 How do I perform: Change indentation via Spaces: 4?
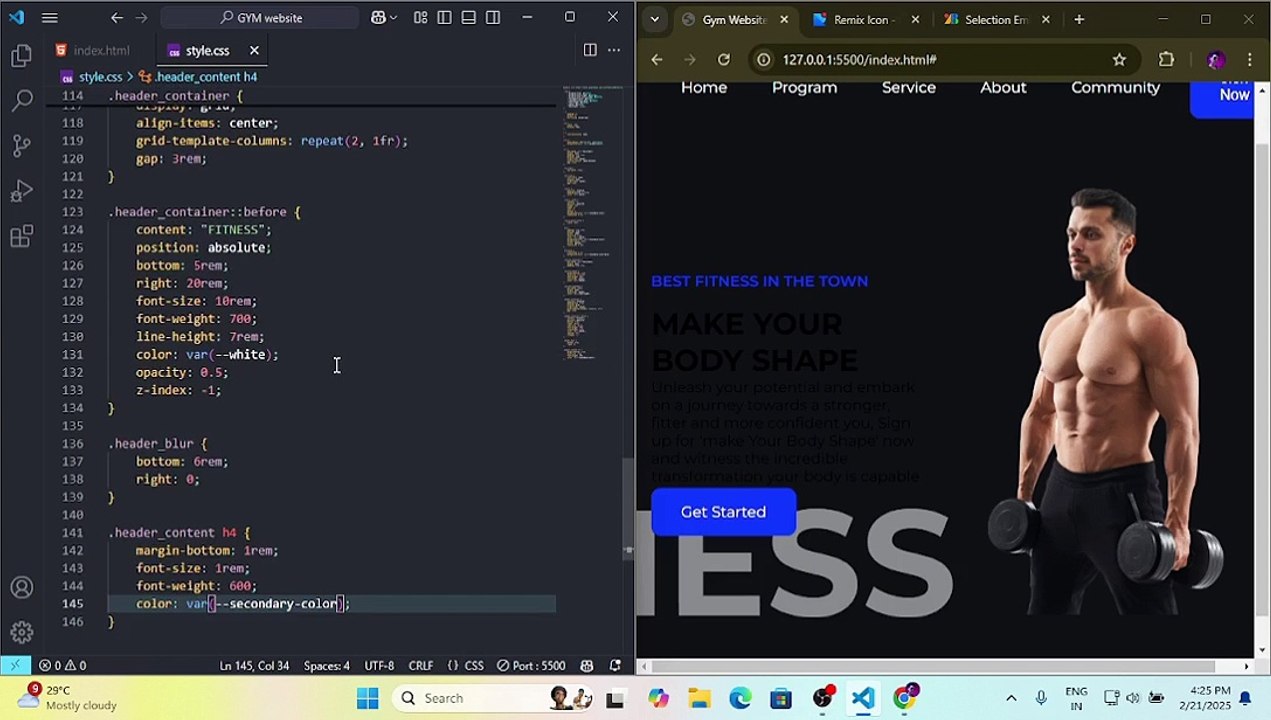click(x=327, y=665)
